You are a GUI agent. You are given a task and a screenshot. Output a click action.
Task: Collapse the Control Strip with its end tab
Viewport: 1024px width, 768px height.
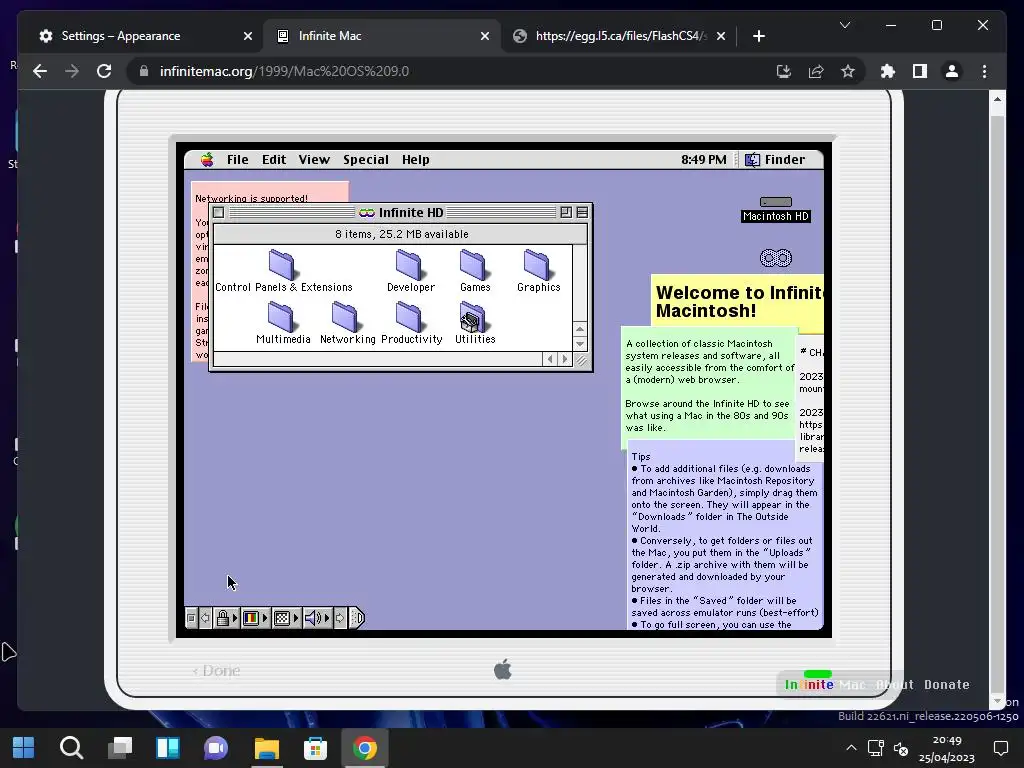[357, 618]
